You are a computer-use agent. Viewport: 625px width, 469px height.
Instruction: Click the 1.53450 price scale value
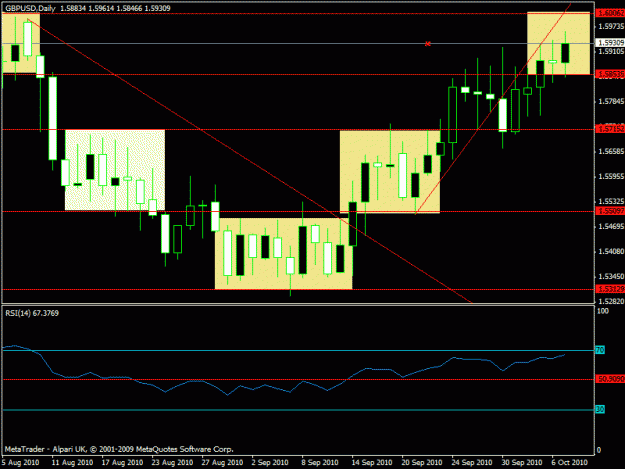tap(611, 276)
